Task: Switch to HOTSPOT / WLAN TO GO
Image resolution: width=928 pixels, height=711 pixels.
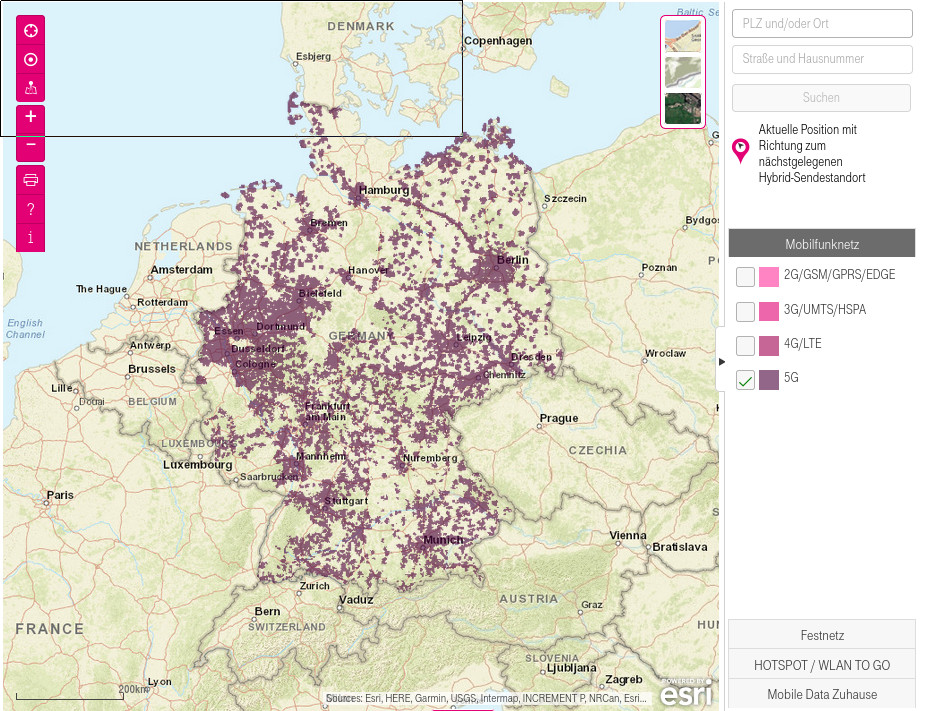Action: (821, 664)
